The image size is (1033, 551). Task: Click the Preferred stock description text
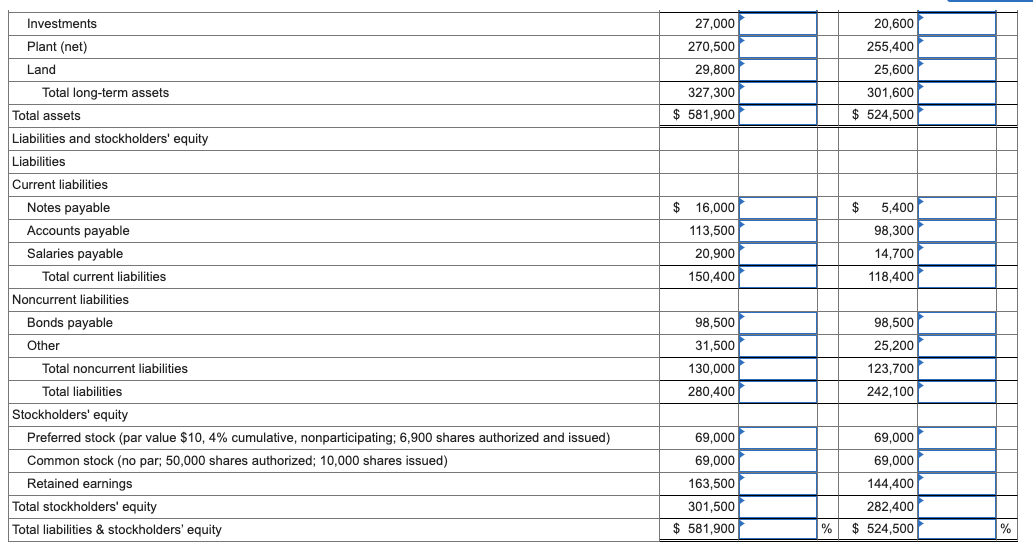(318, 438)
